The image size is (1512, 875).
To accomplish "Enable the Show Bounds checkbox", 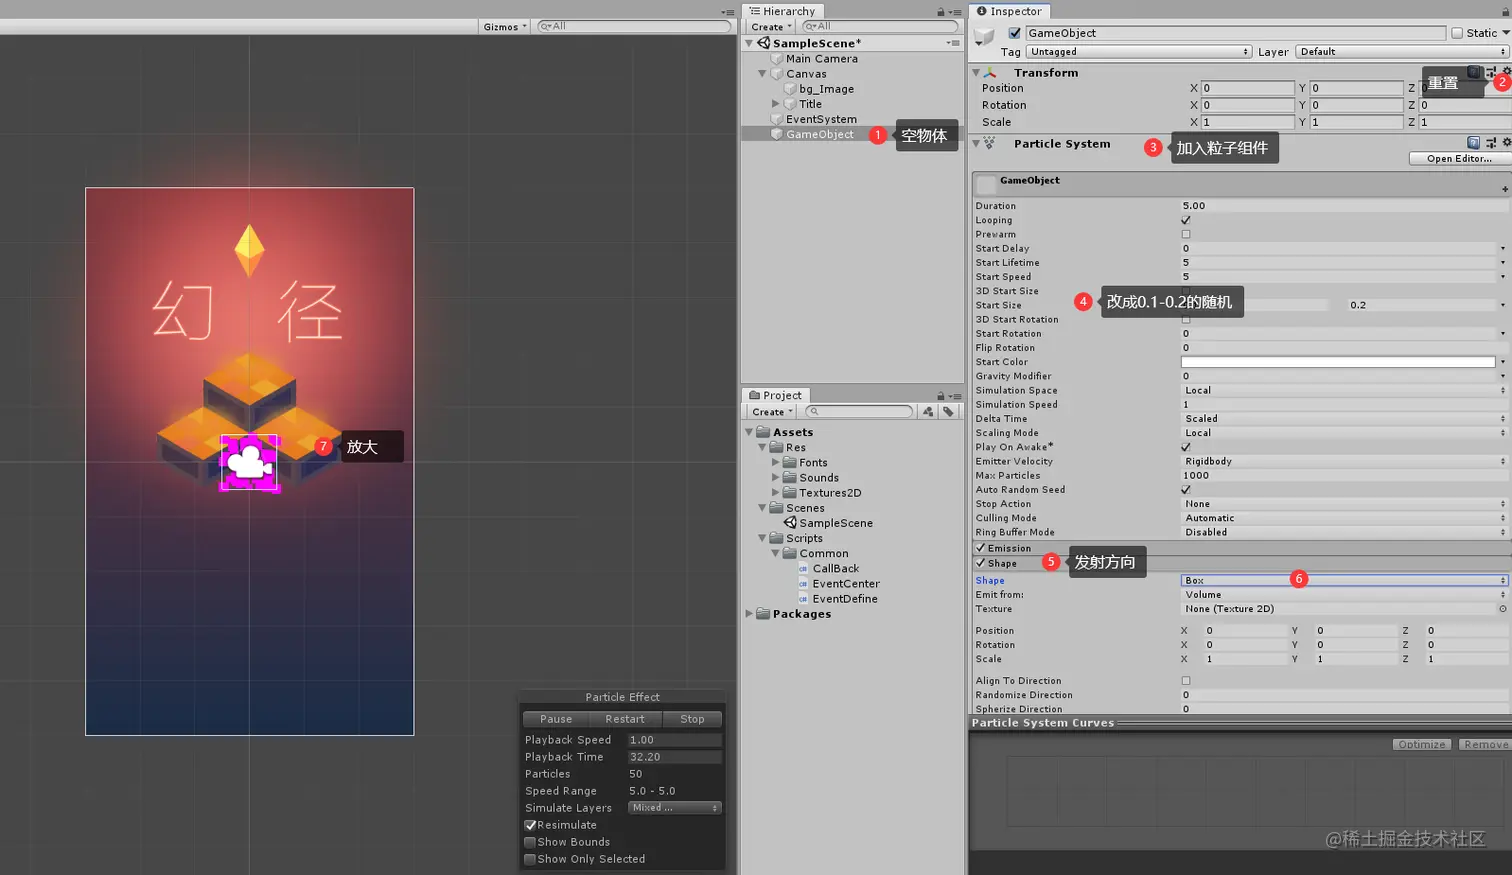I will [x=531, y=842].
